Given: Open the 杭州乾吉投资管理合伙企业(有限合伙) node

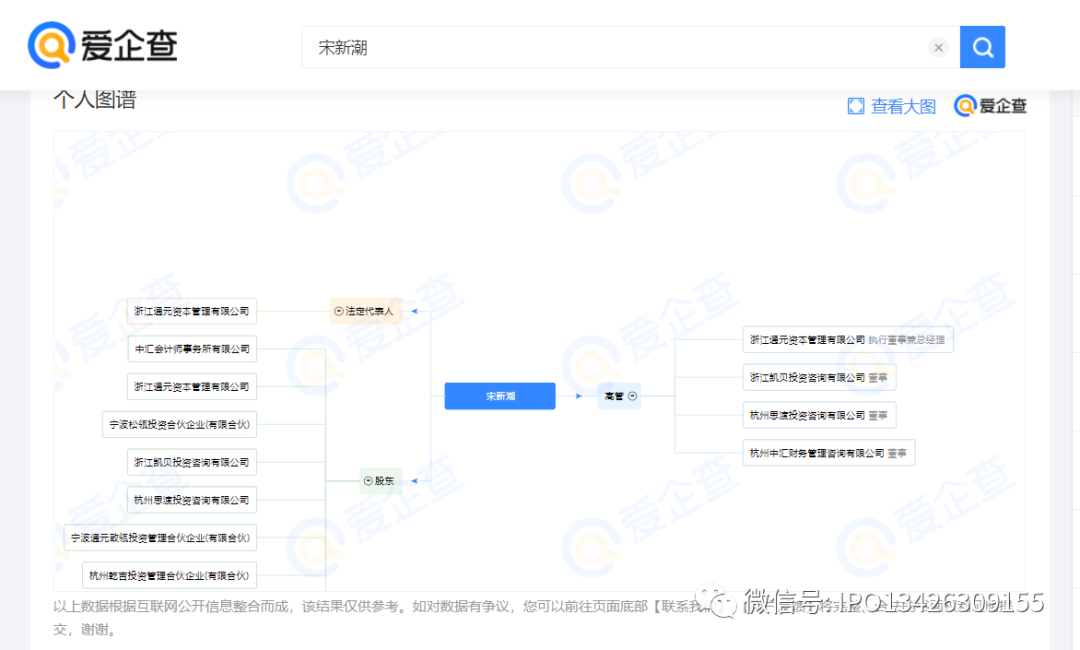Looking at the screenshot, I should click(x=169, y=576).
